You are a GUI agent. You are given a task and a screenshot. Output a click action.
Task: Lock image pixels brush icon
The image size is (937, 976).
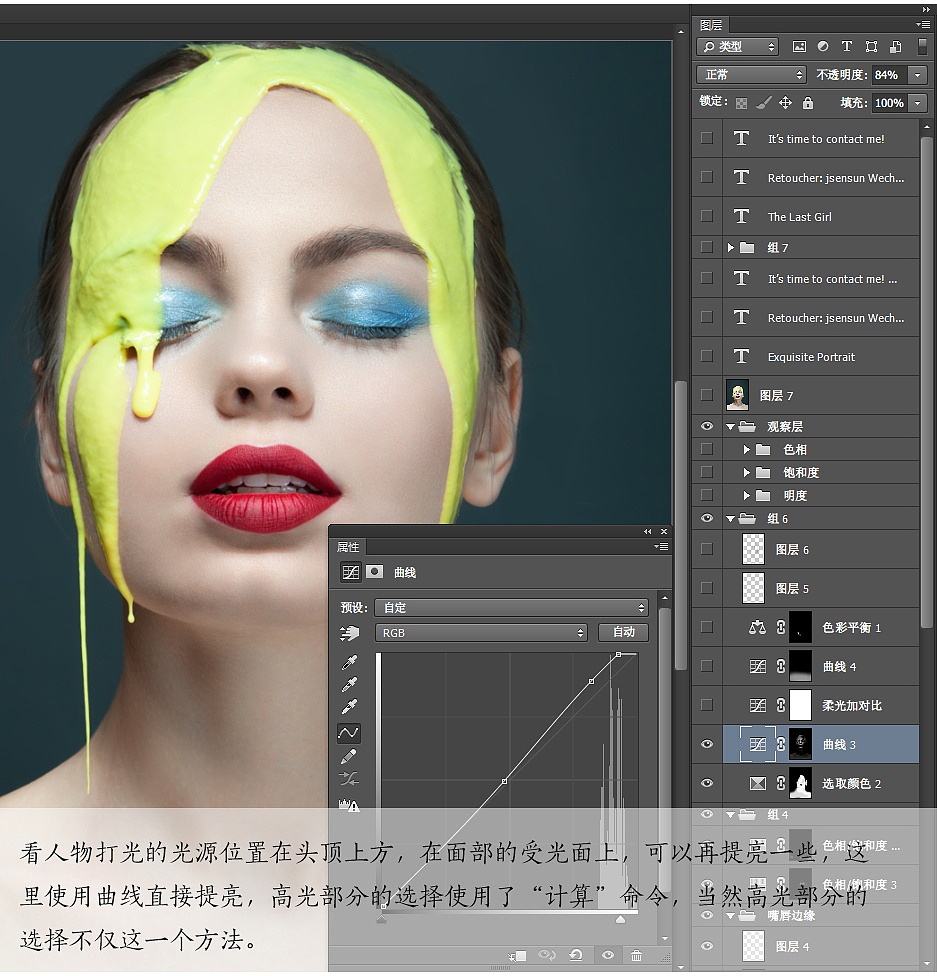click(x=763, y=103)
